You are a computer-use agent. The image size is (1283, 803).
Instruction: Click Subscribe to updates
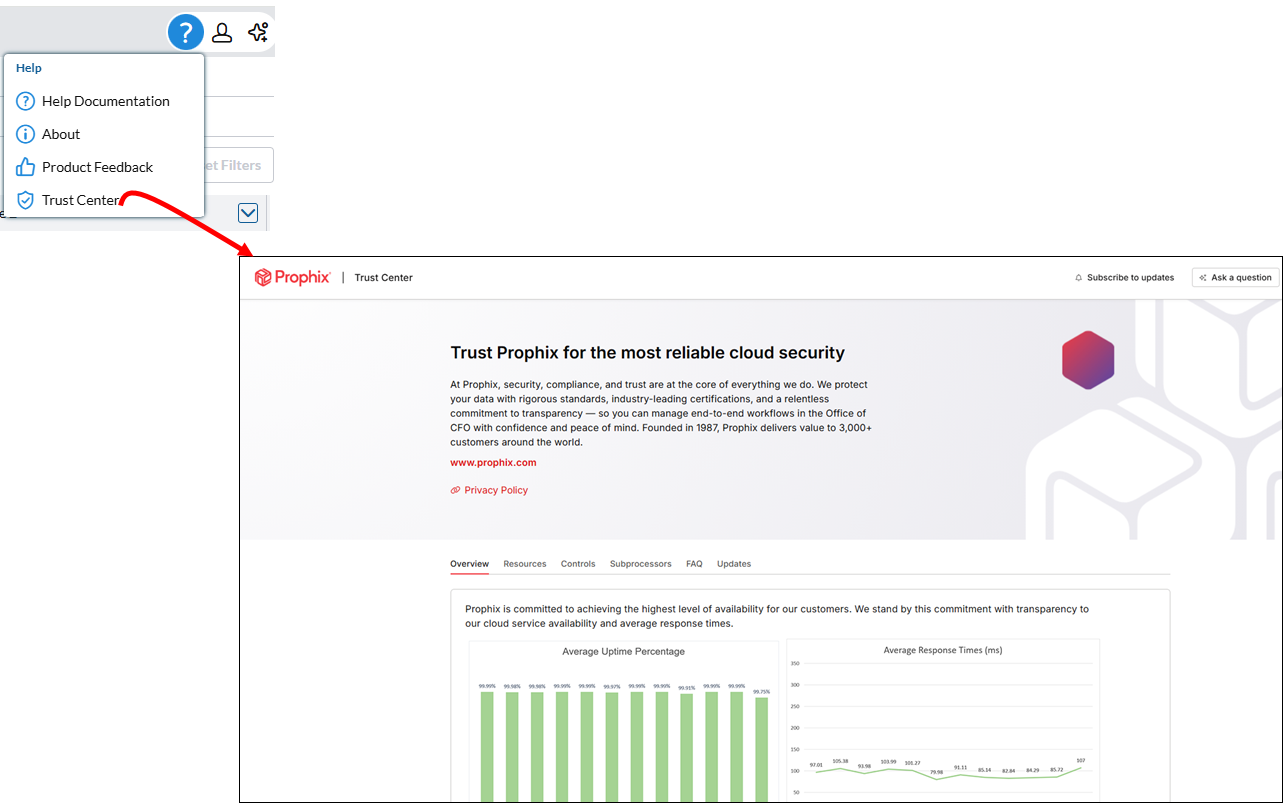click(x=1125, y=277)
